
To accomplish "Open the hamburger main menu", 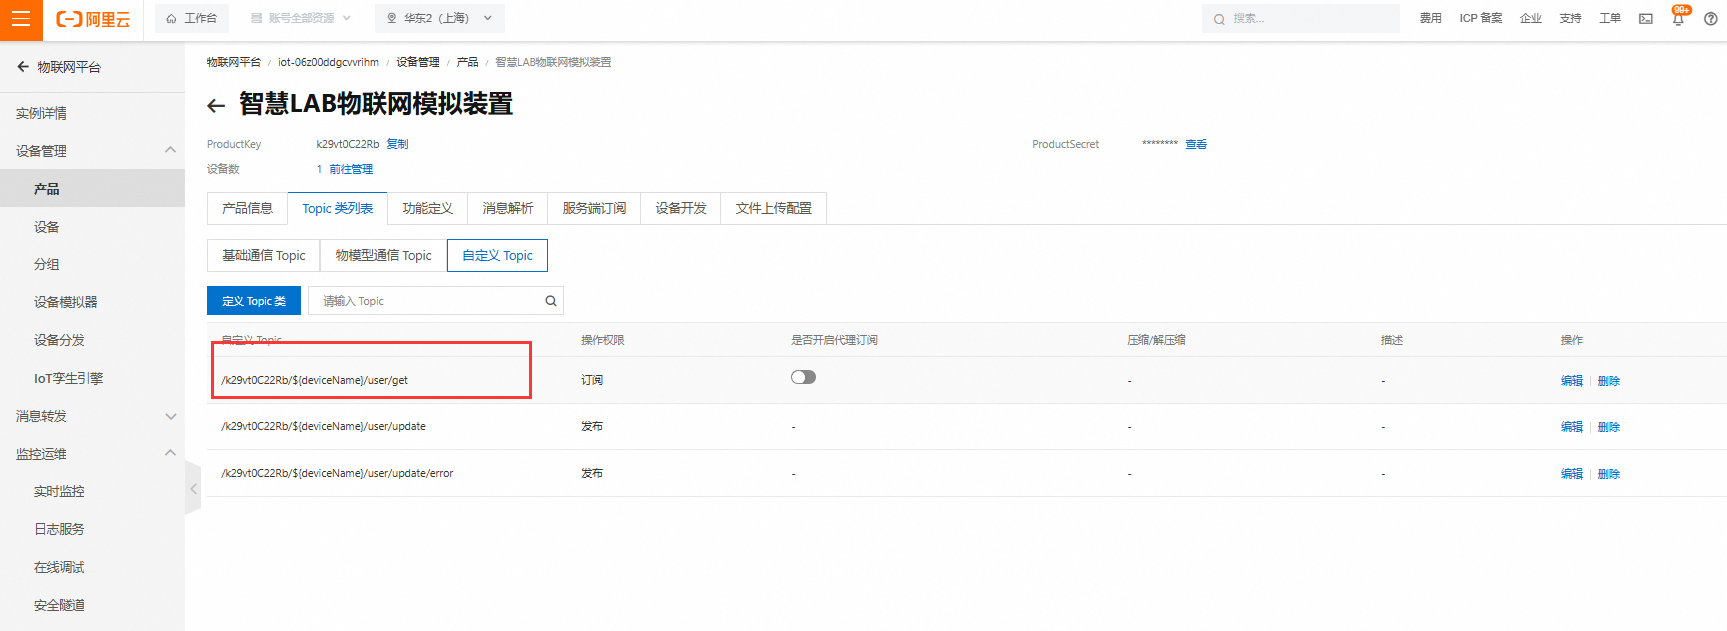I will [x=21, y=19].
